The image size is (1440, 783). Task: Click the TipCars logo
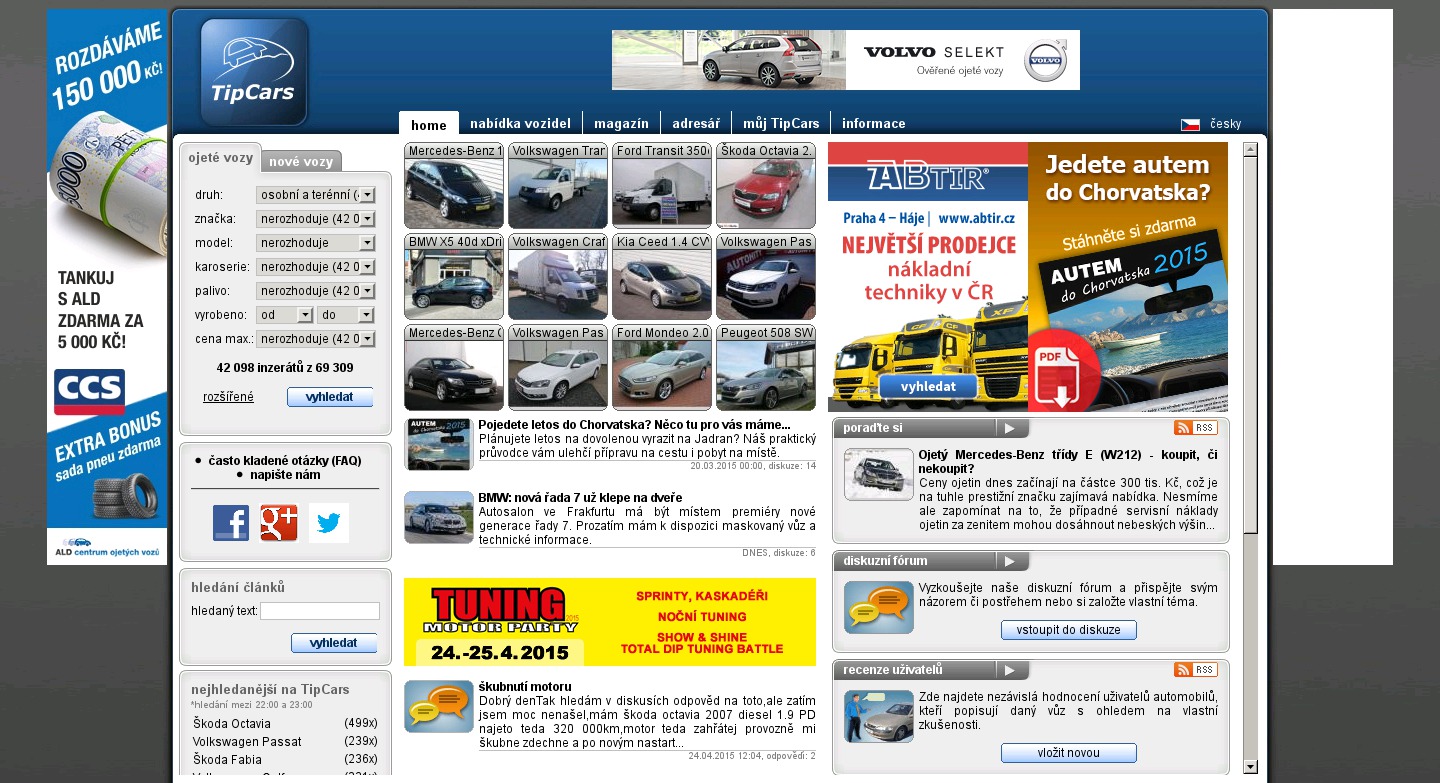tap(254, 72)
